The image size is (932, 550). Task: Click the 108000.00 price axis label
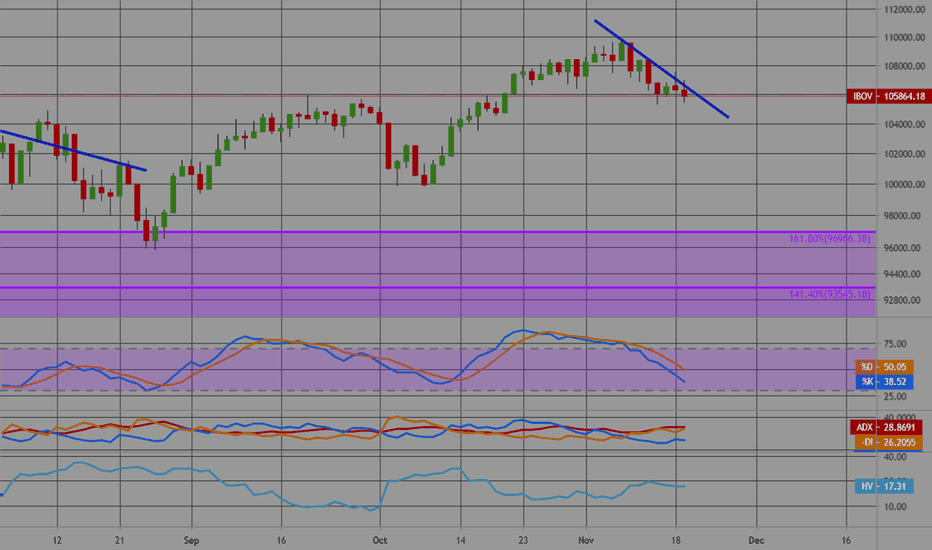coord(904,66)
